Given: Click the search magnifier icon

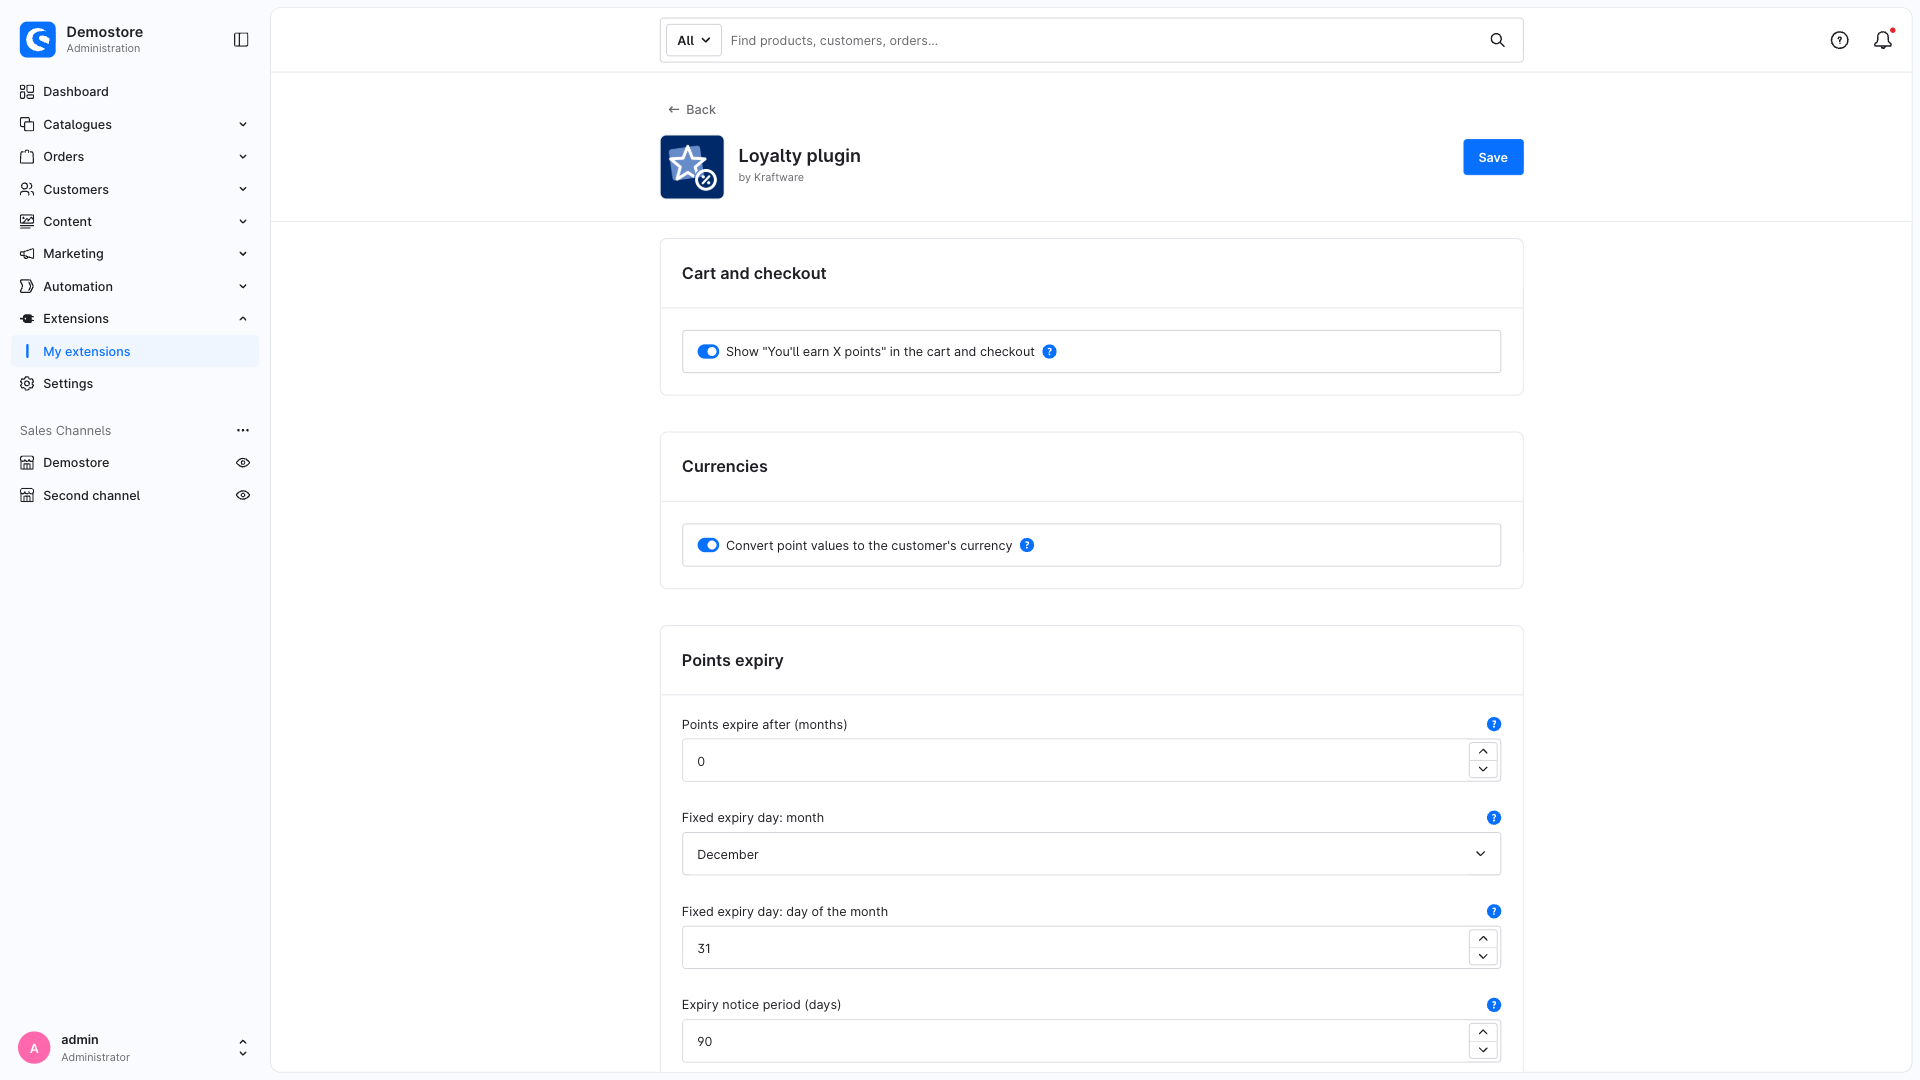Looking at the screenshot, I should click(x=1497, y=40).
